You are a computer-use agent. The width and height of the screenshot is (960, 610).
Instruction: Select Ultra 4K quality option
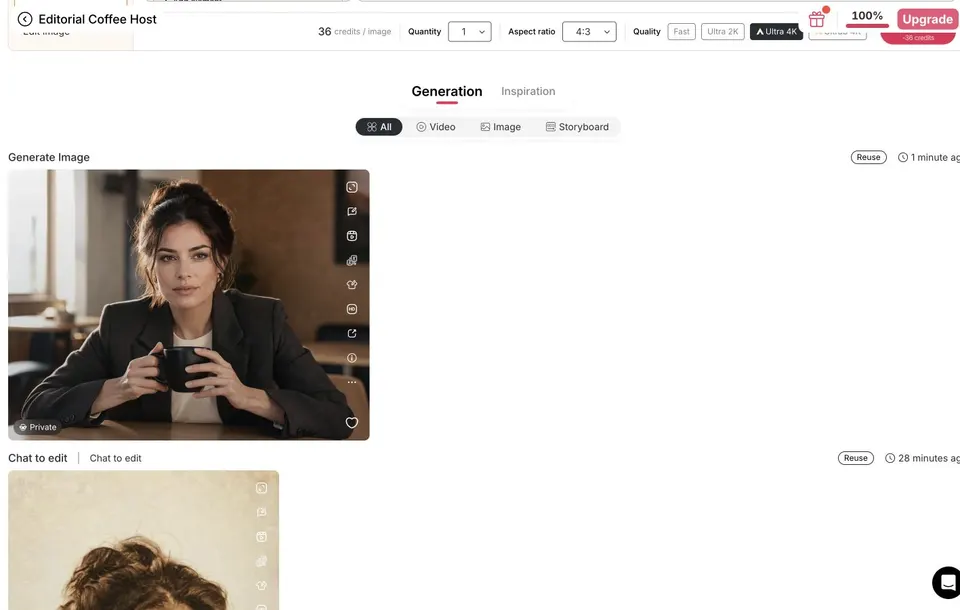coord(776,31)
